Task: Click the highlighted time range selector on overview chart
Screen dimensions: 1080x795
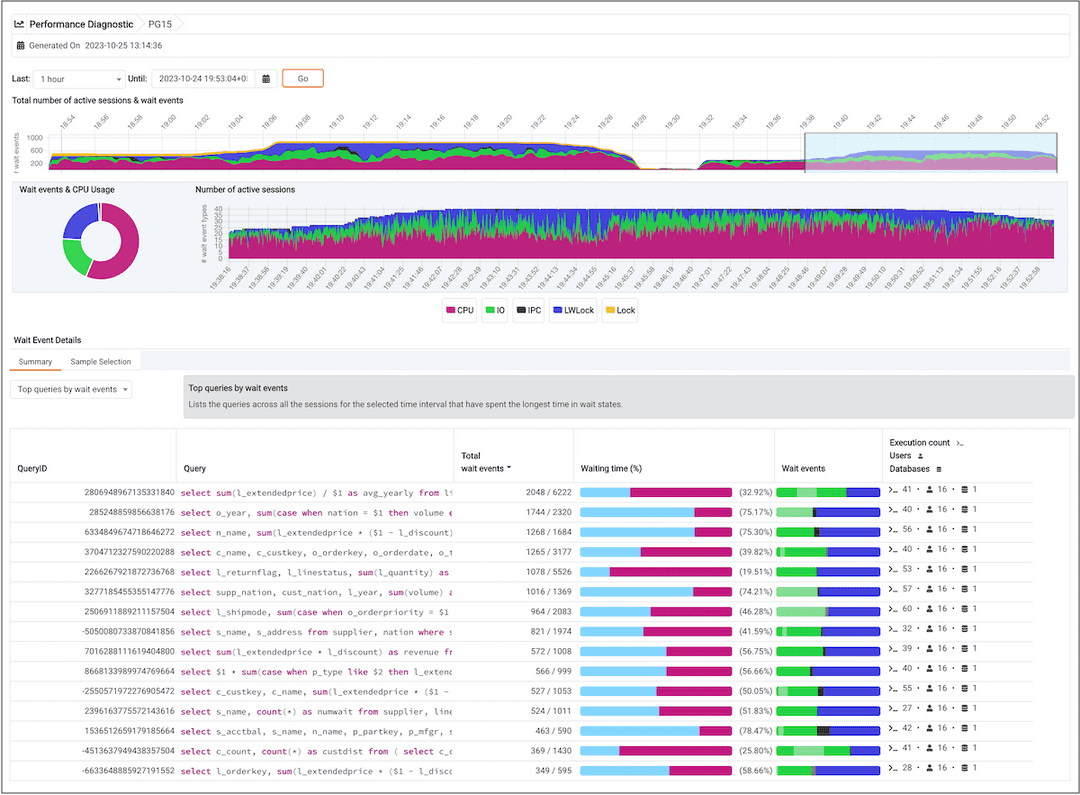Action: coord(930,150)
